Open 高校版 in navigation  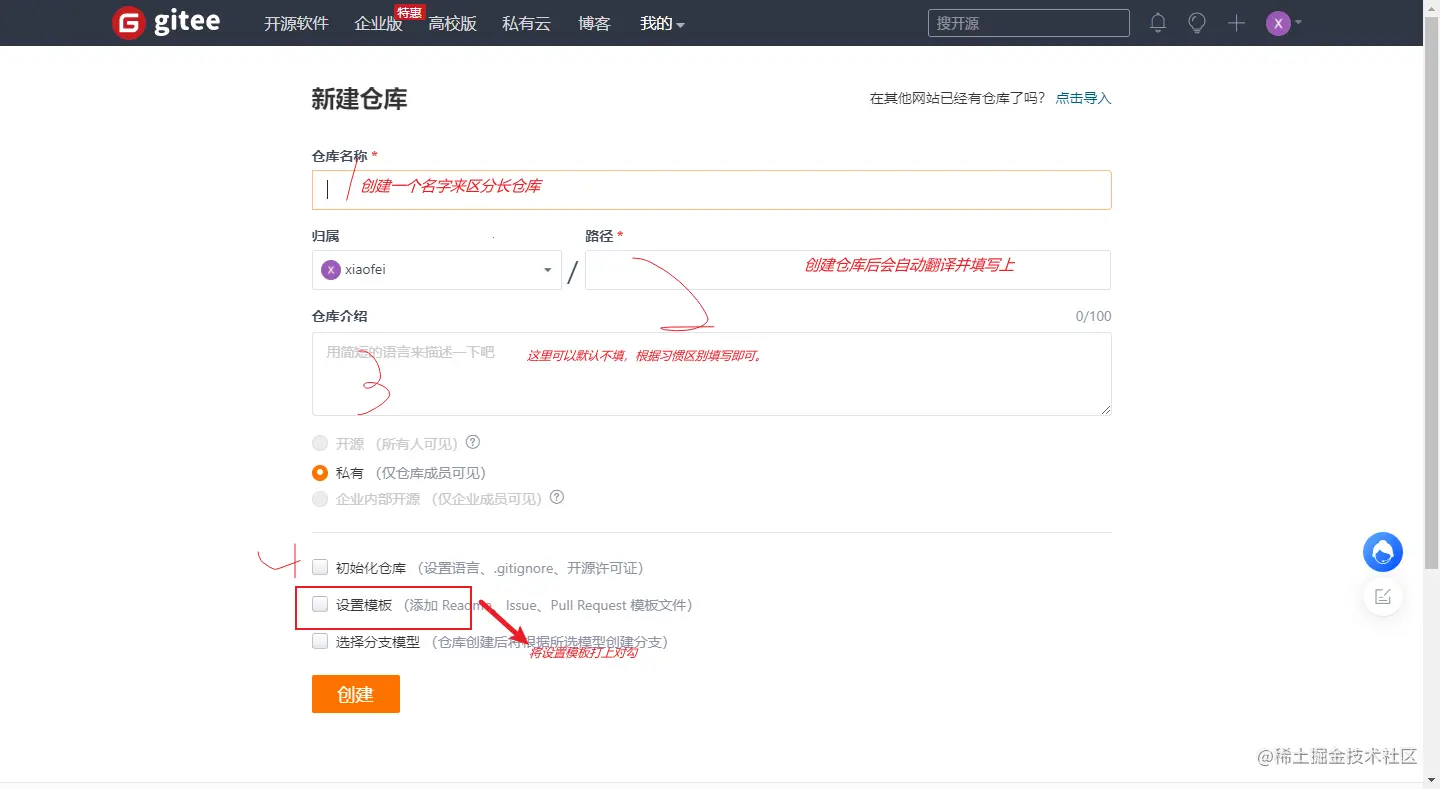pos(453,23)
